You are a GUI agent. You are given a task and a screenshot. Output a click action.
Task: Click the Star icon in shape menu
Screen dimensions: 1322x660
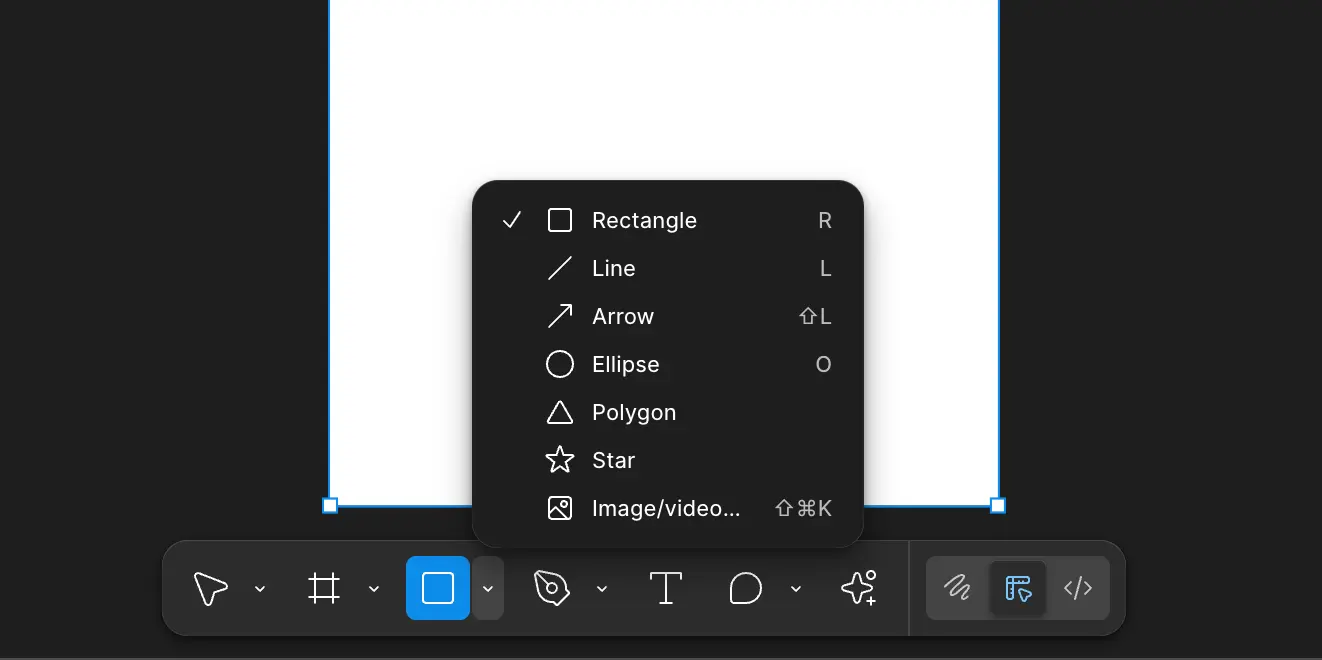pos(560,460)
